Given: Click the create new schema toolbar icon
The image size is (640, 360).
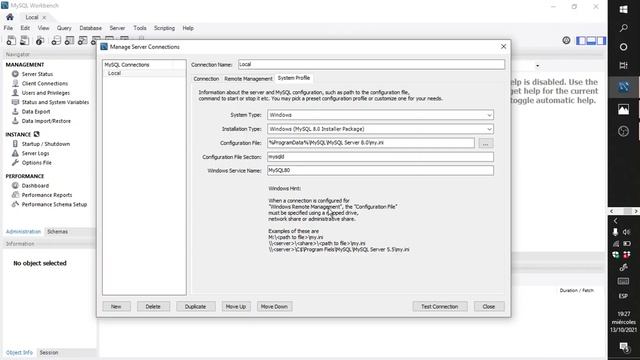Looking at the screenshot, I should [x=56, y=40].
